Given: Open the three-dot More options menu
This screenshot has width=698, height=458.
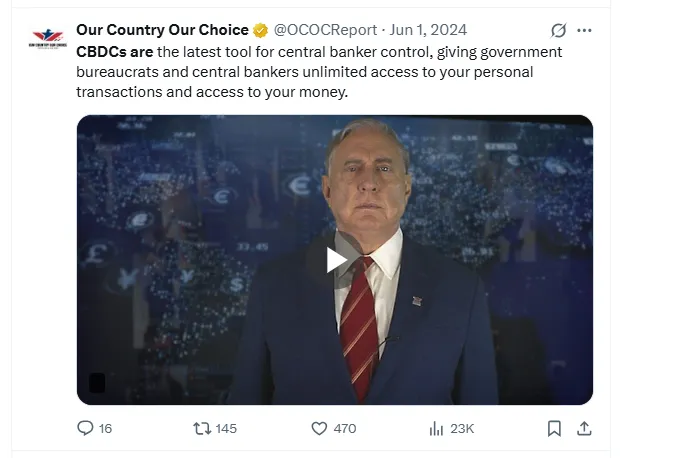Looking at the screenshot, I should pos(585,30).
